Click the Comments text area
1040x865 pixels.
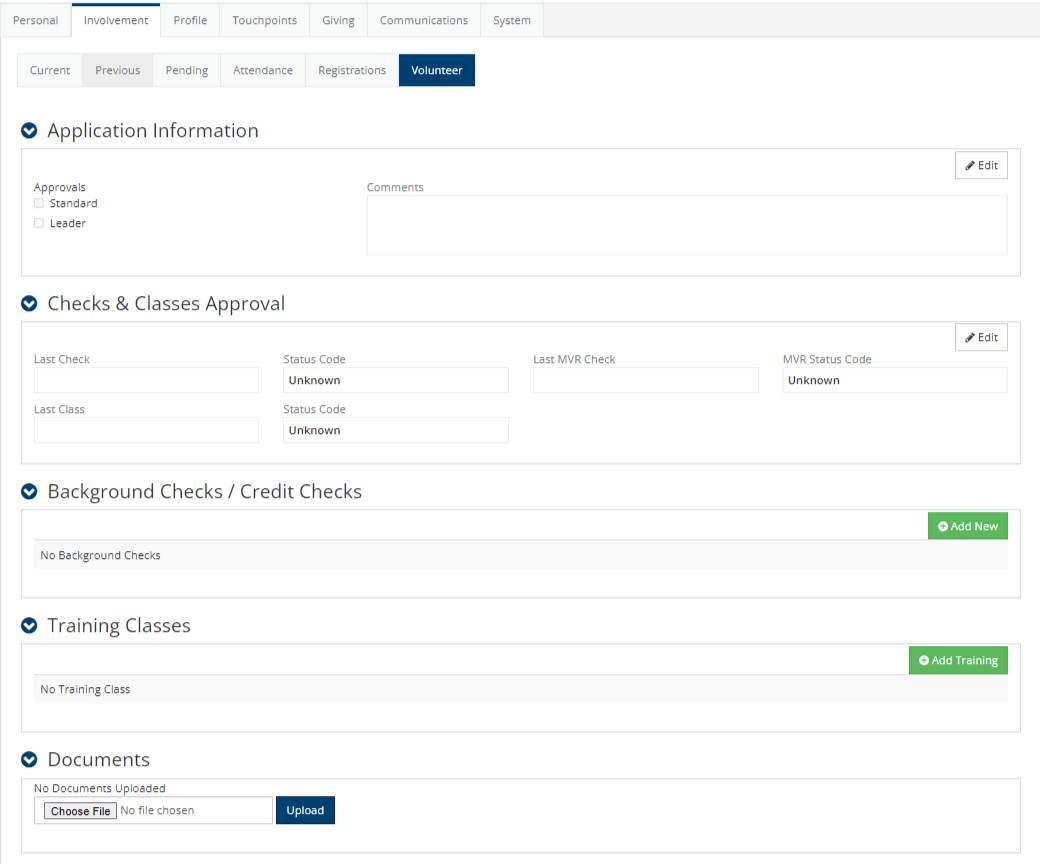point(687,225)
